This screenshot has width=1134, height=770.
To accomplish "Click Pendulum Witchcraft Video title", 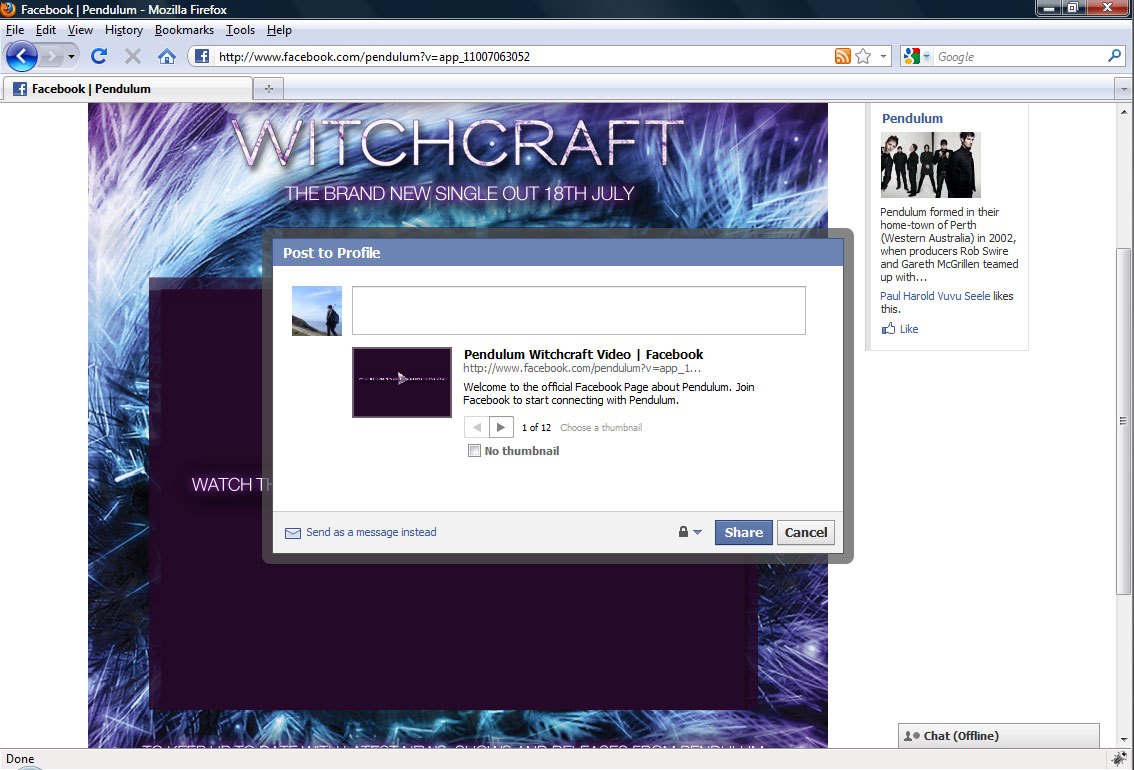I will coord(583,354).
